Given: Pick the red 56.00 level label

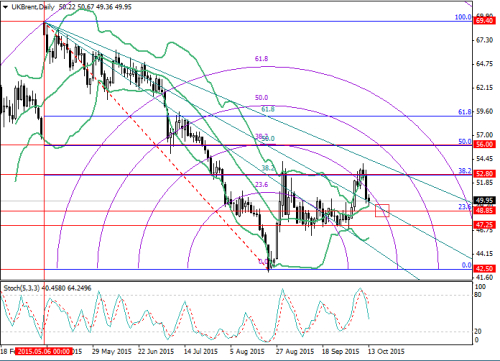Looking at the screenshot, I should tap(484, 144).
